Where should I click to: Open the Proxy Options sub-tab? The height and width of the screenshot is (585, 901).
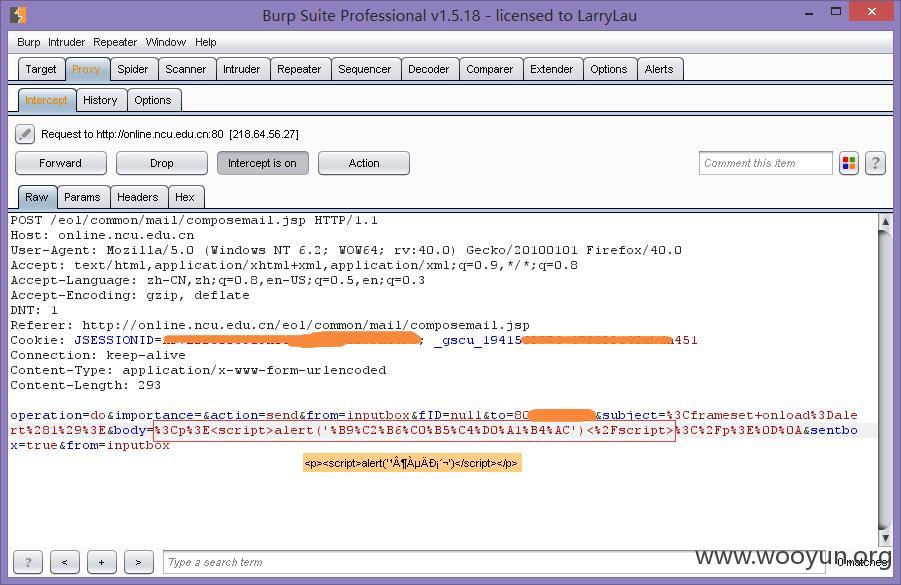(x=153, y=100)
